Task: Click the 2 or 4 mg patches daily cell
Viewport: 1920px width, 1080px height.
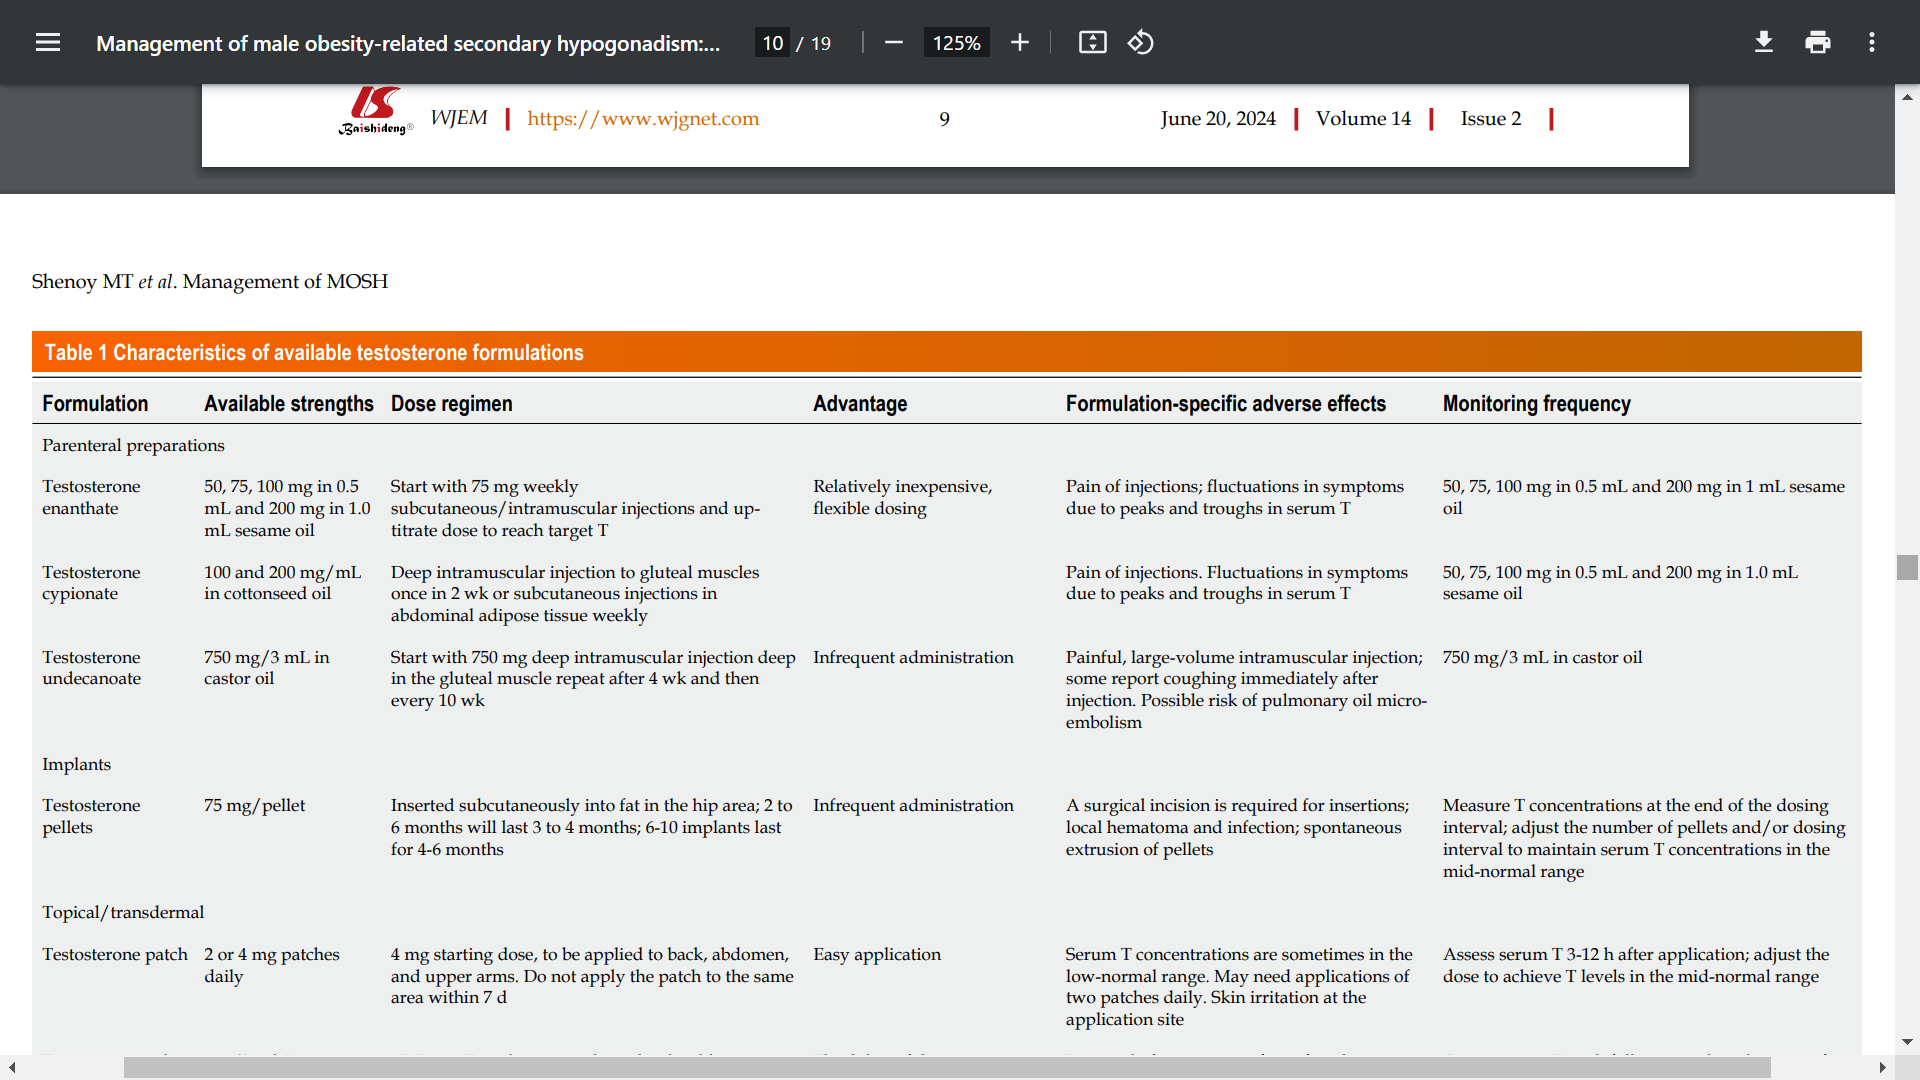Action: click(x=272, y=965)
